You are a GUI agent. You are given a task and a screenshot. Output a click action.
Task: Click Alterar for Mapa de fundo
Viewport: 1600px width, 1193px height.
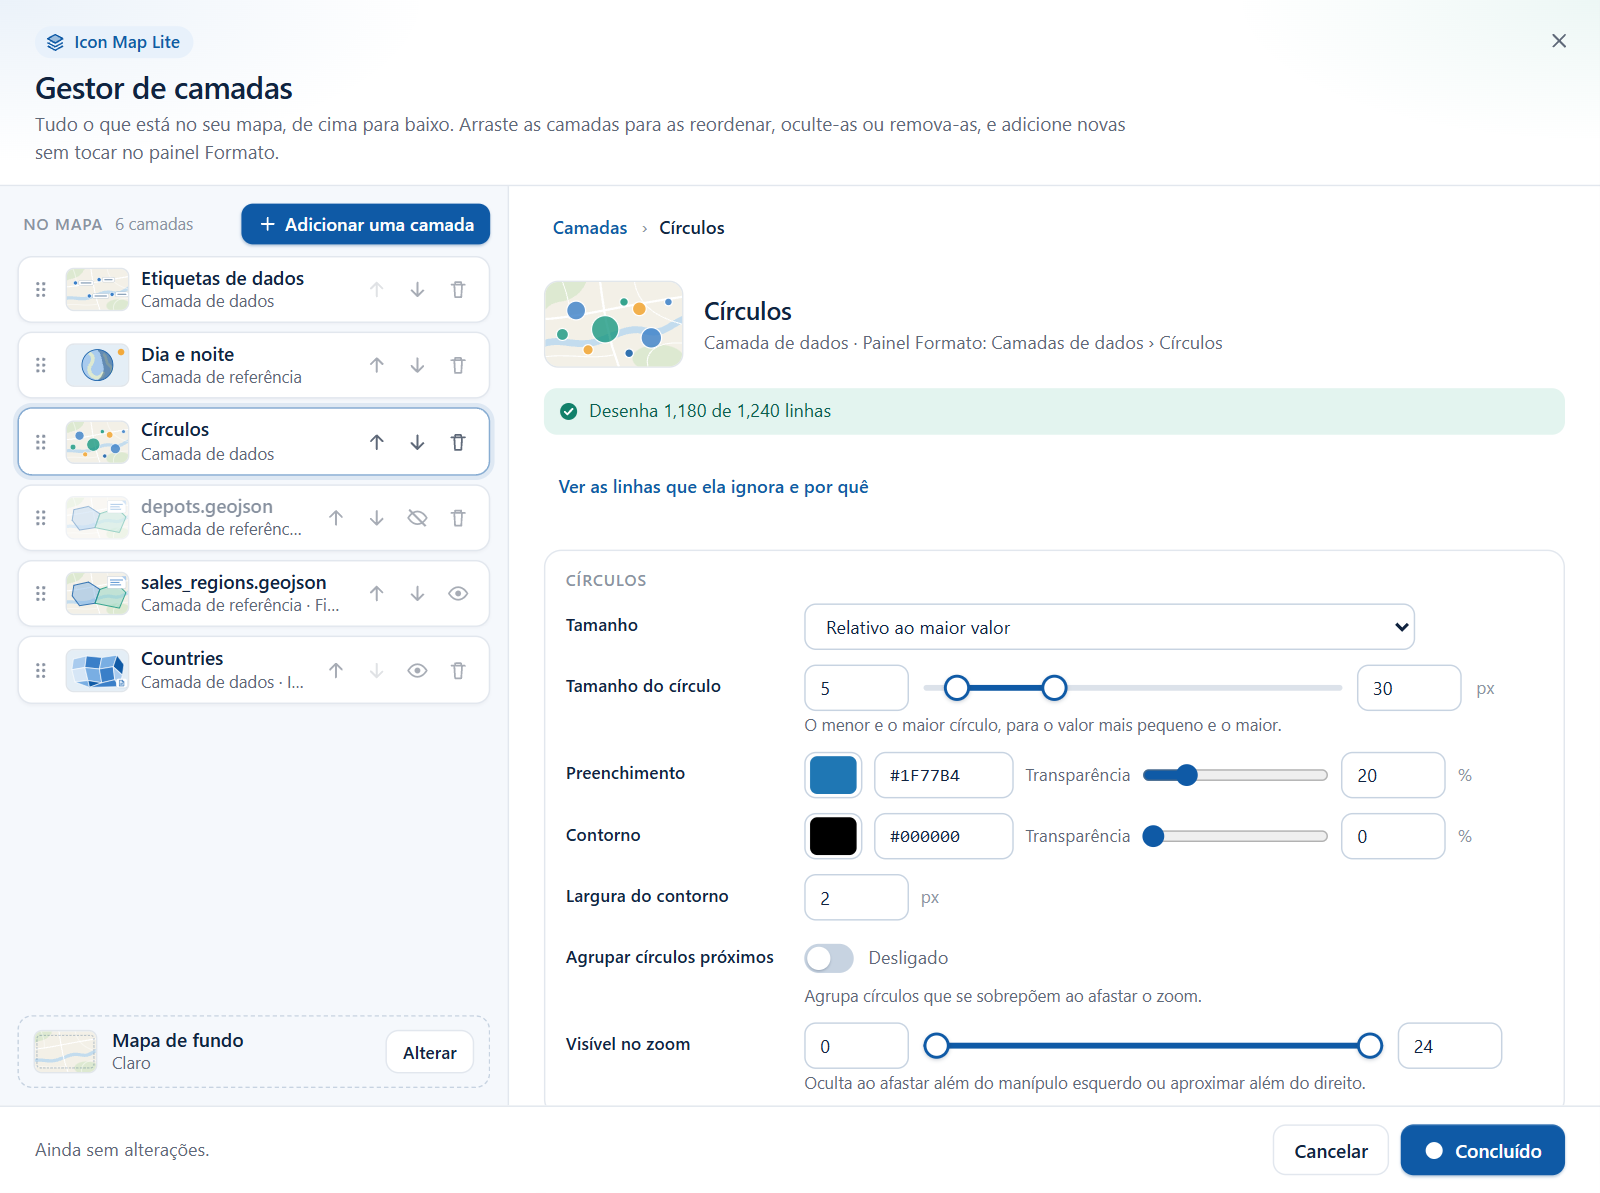(x=430, y=1052)
